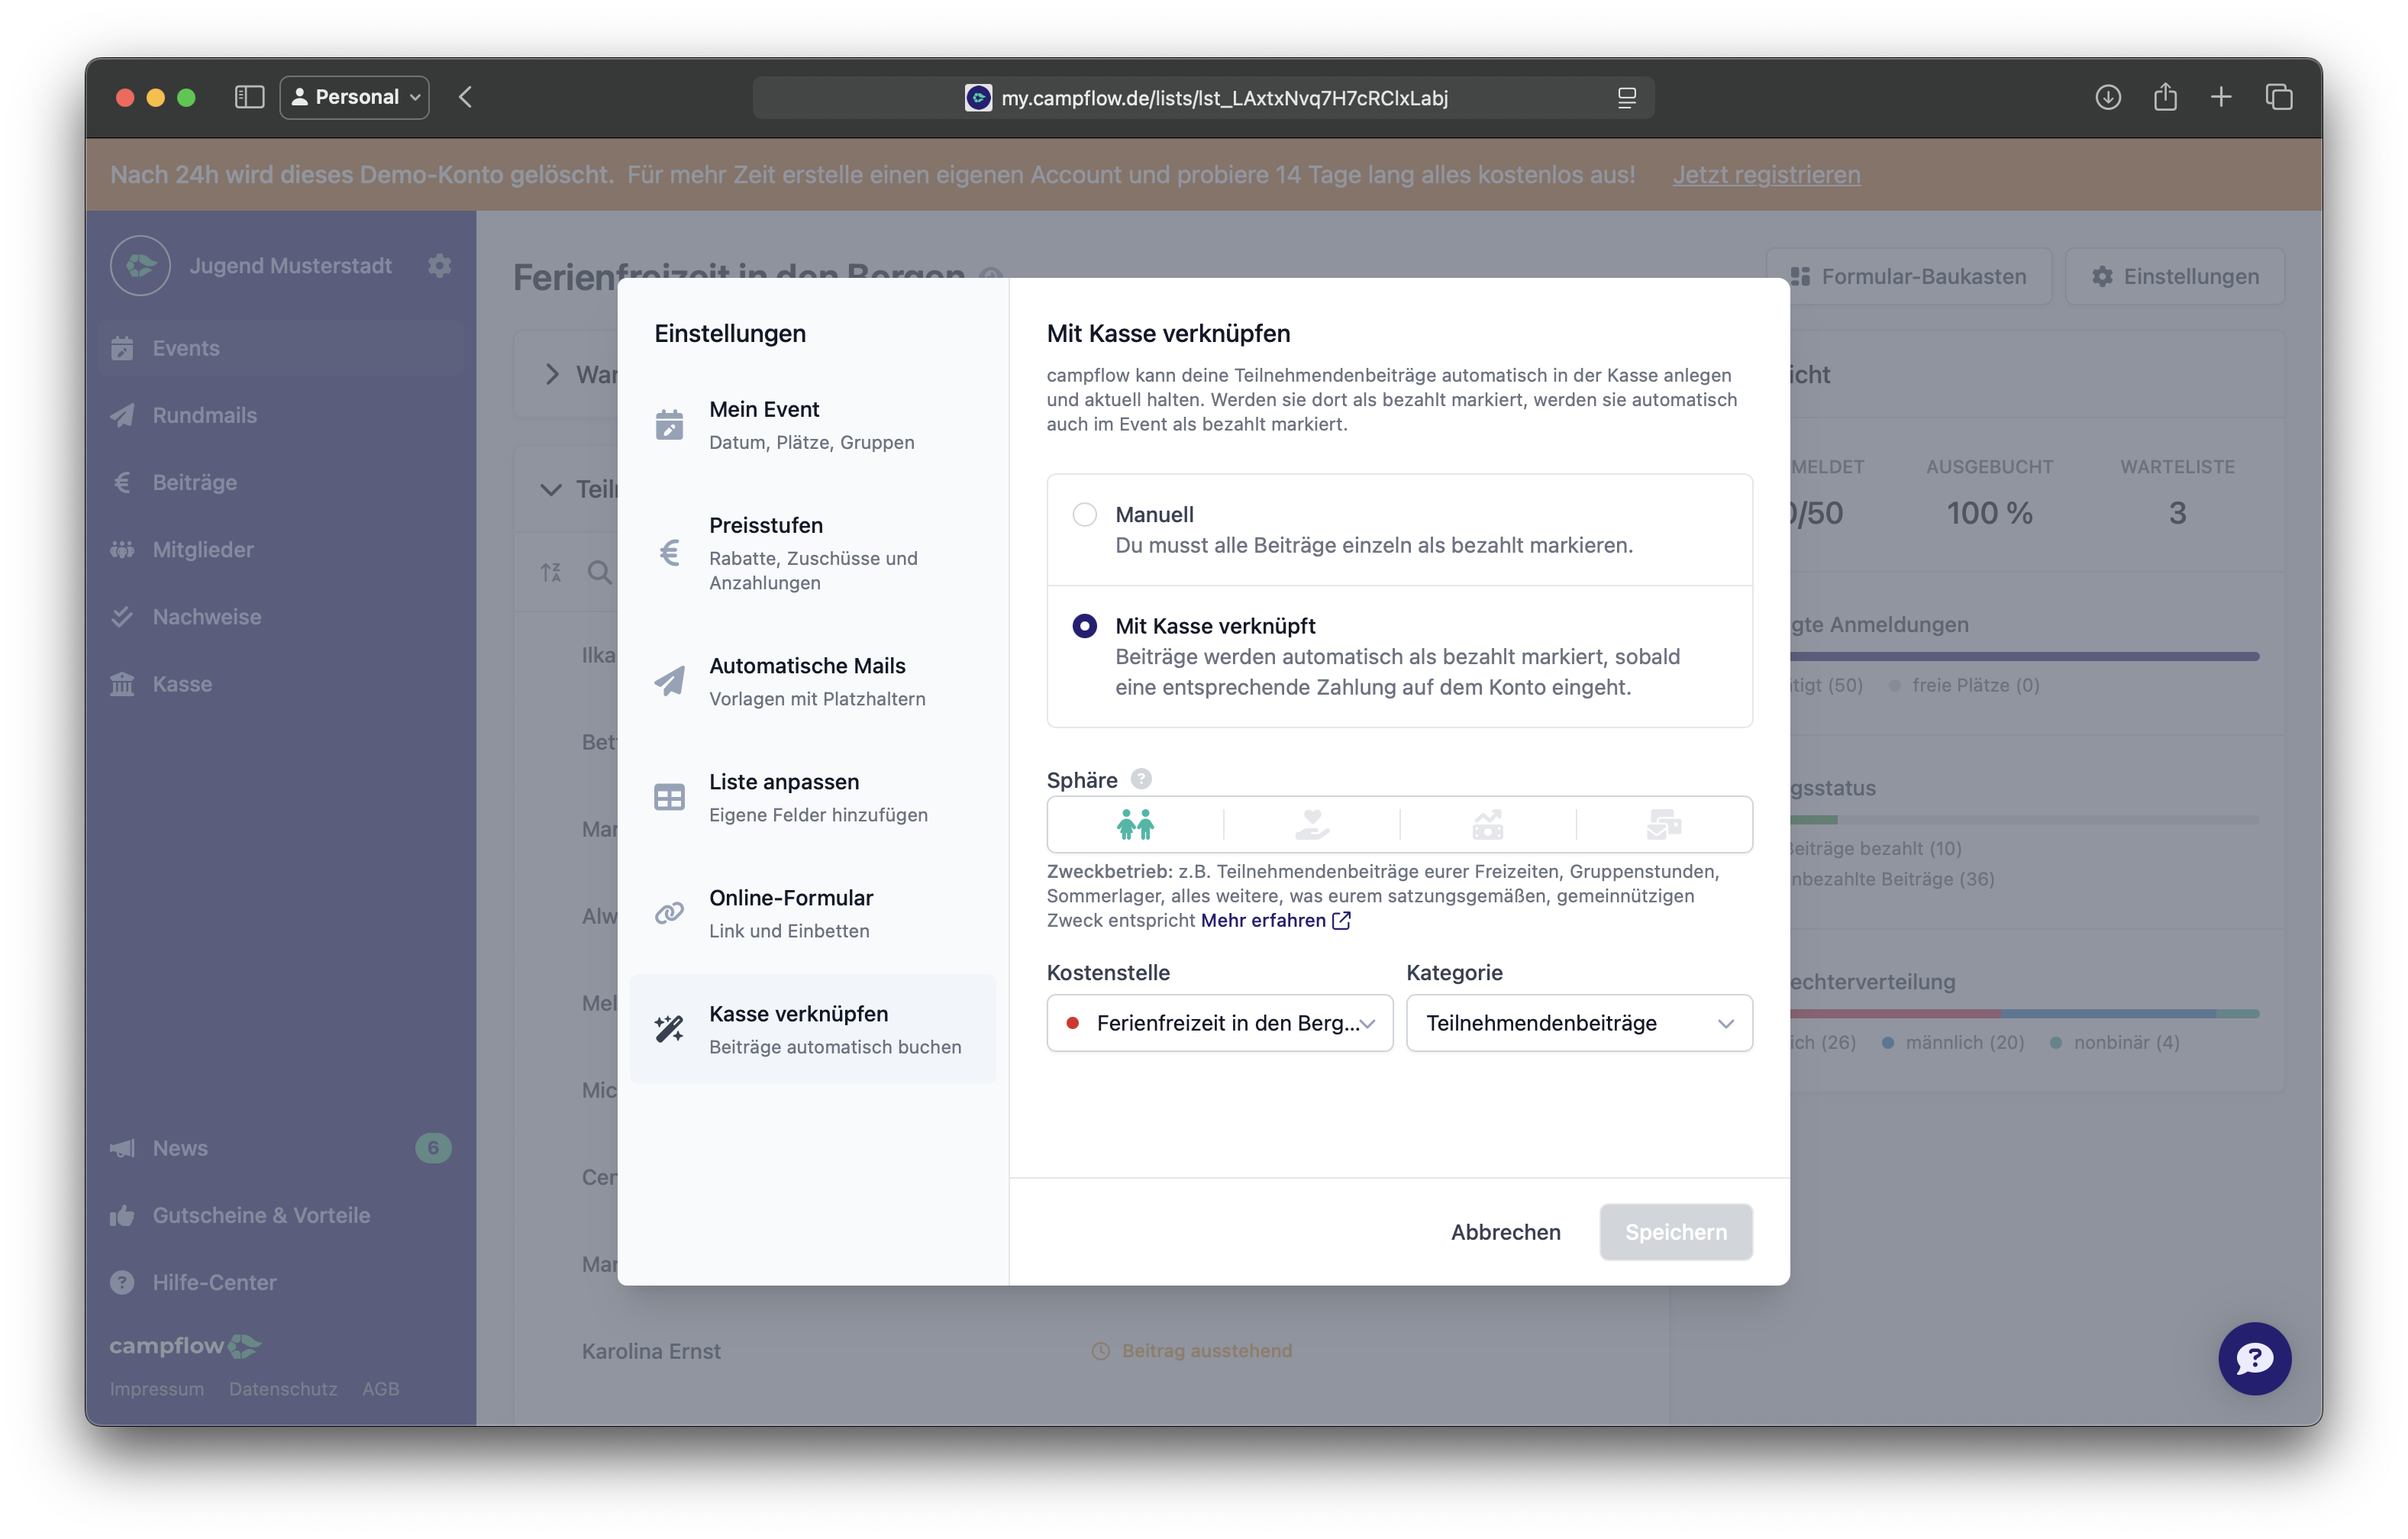Open the Kostenstelle dropdown

(1219, 1023)
